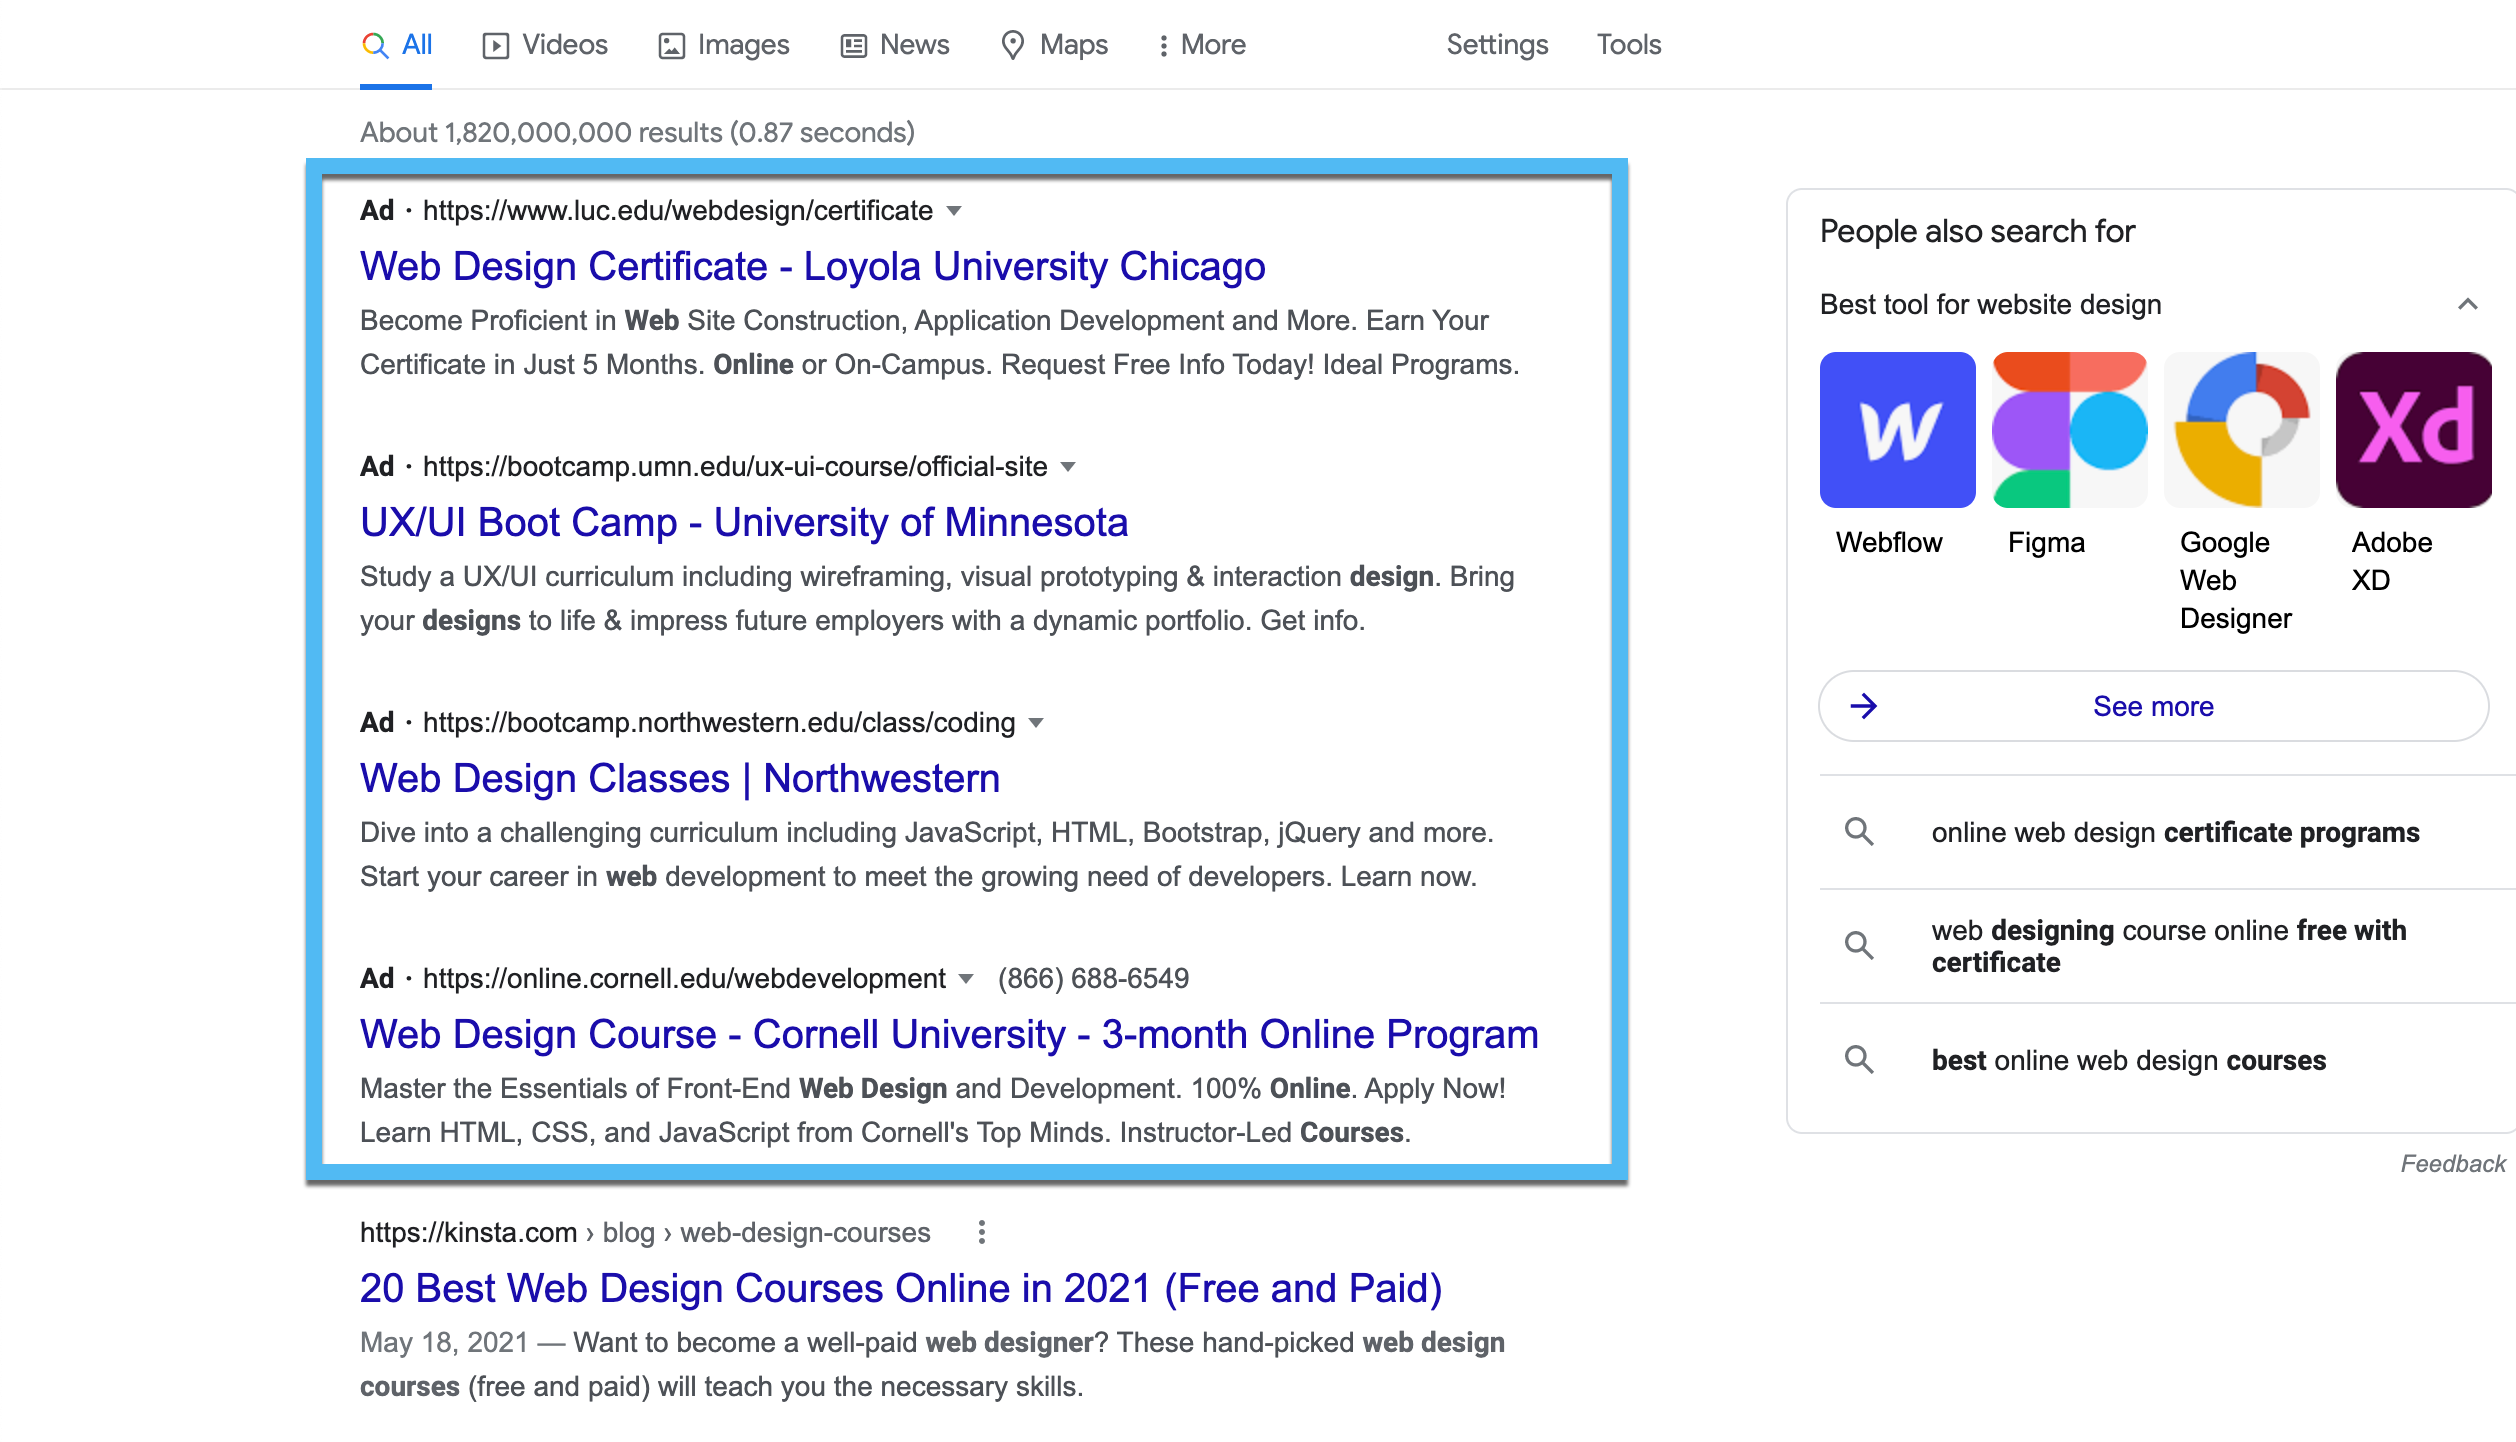Image resolution: width=2516 pixels, height=1442 pixels.
Task: Click the About 1,820,000,000 results text
Action: [x=637, y=132]
